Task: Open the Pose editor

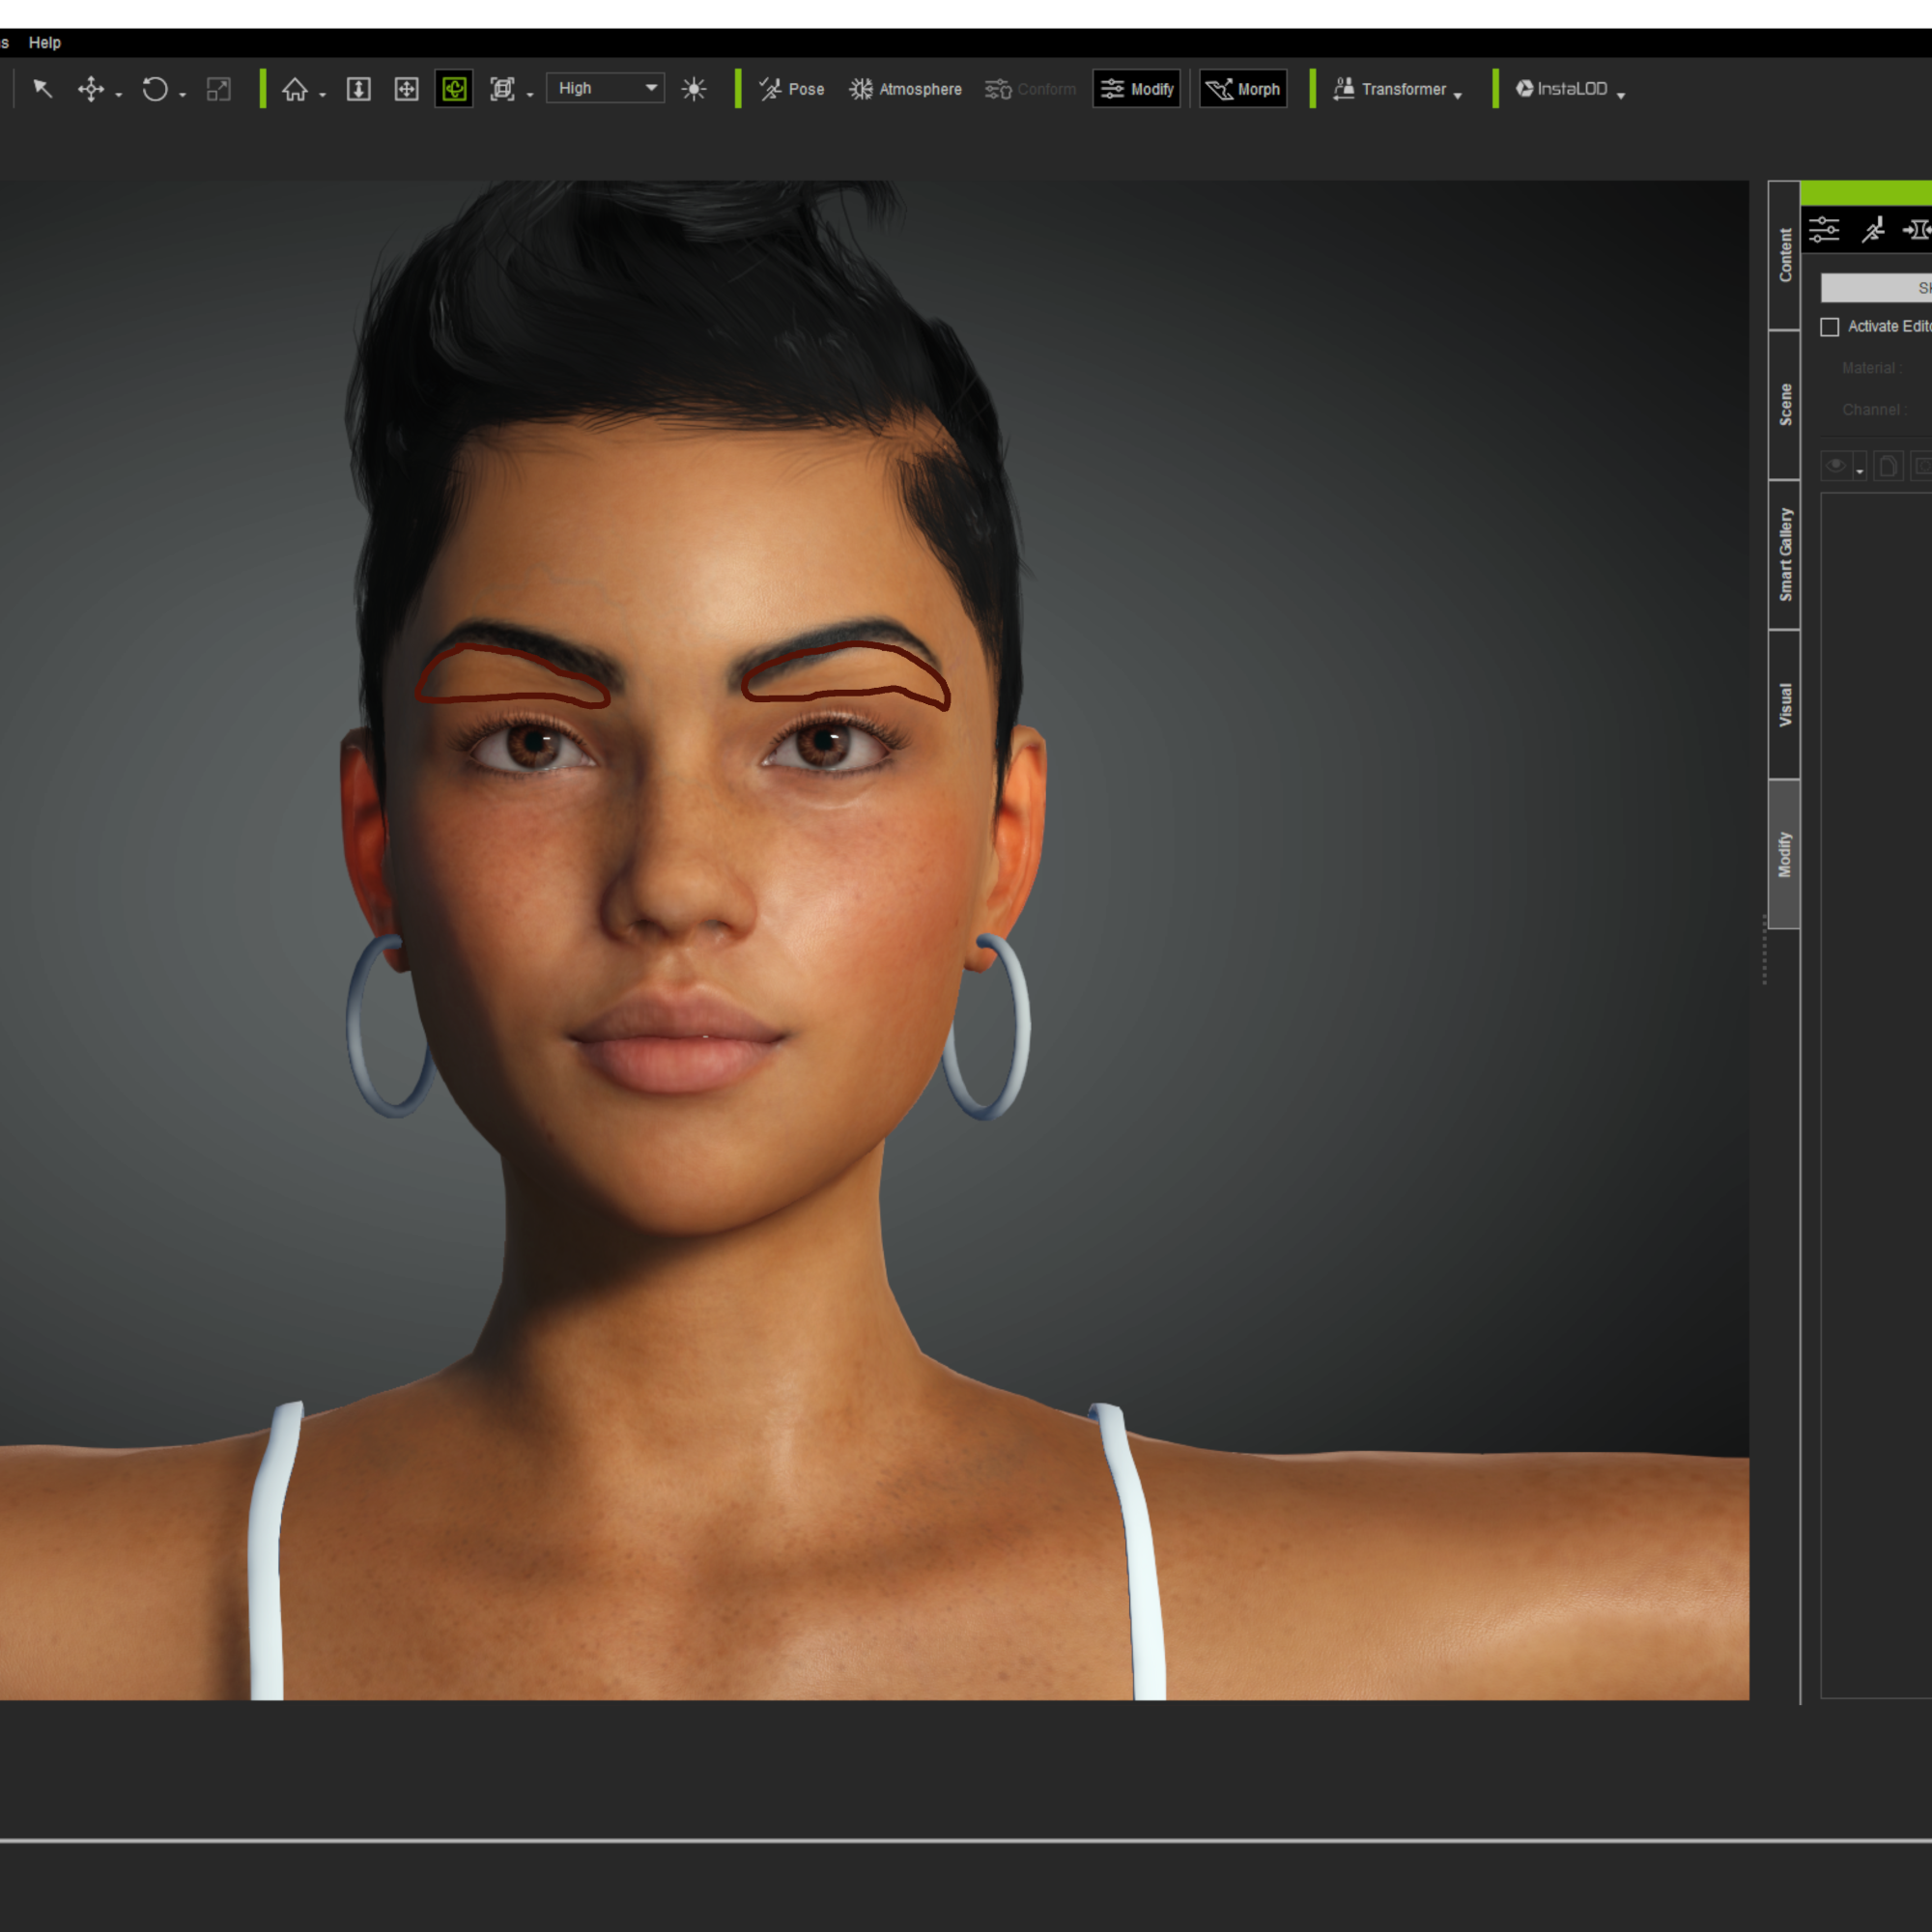Action: (x=791, y=89)
